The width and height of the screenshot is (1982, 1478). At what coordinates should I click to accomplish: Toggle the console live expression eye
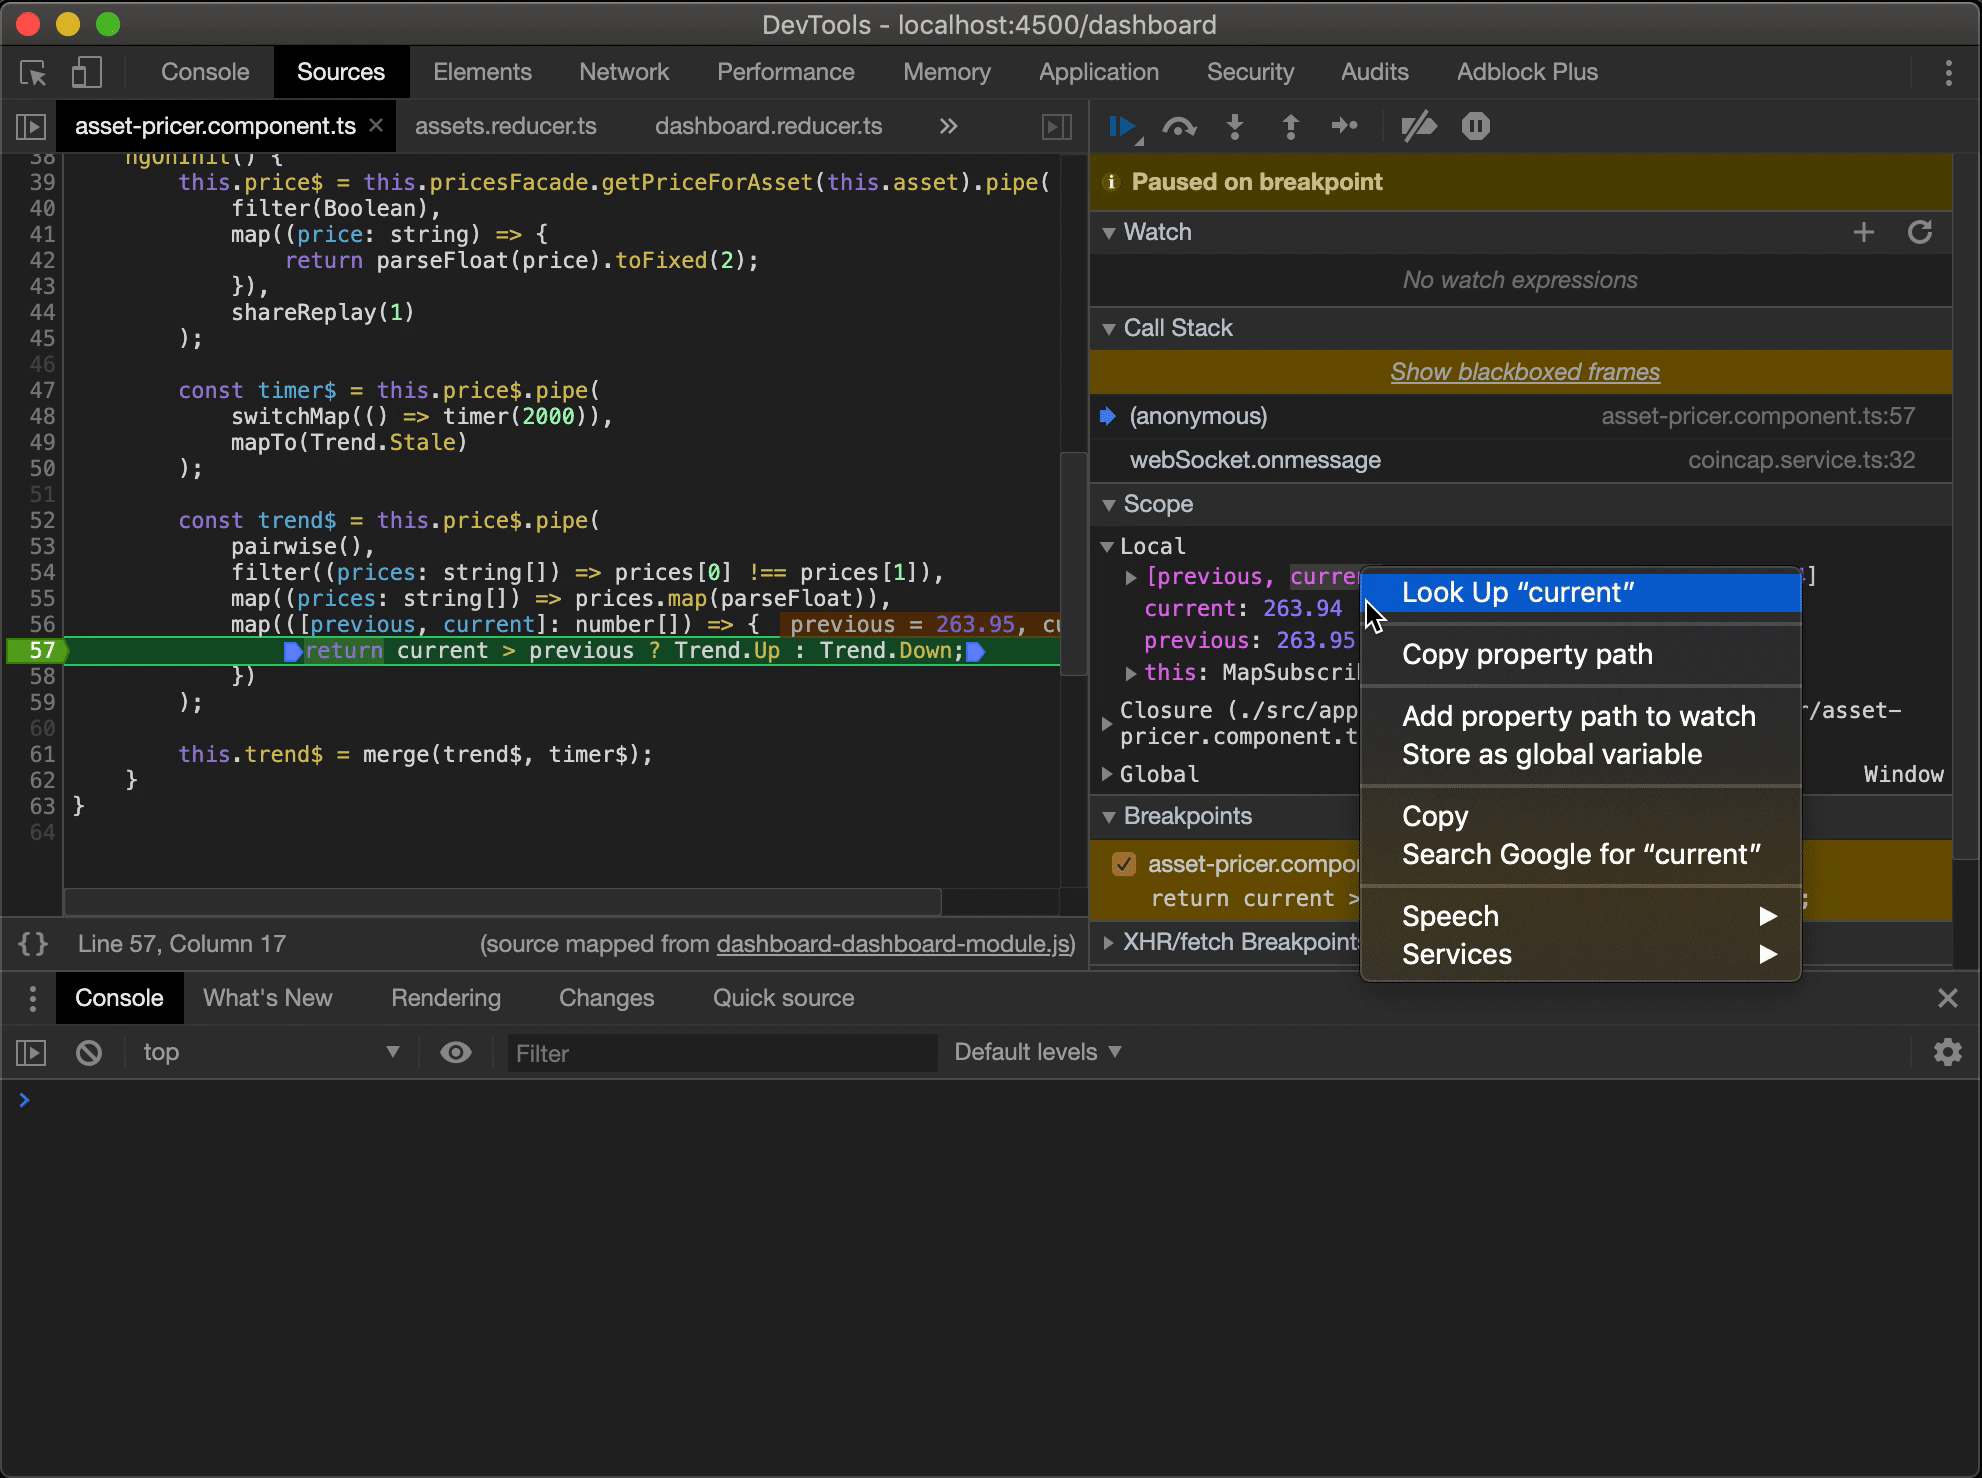click(x=456, y=1053)
